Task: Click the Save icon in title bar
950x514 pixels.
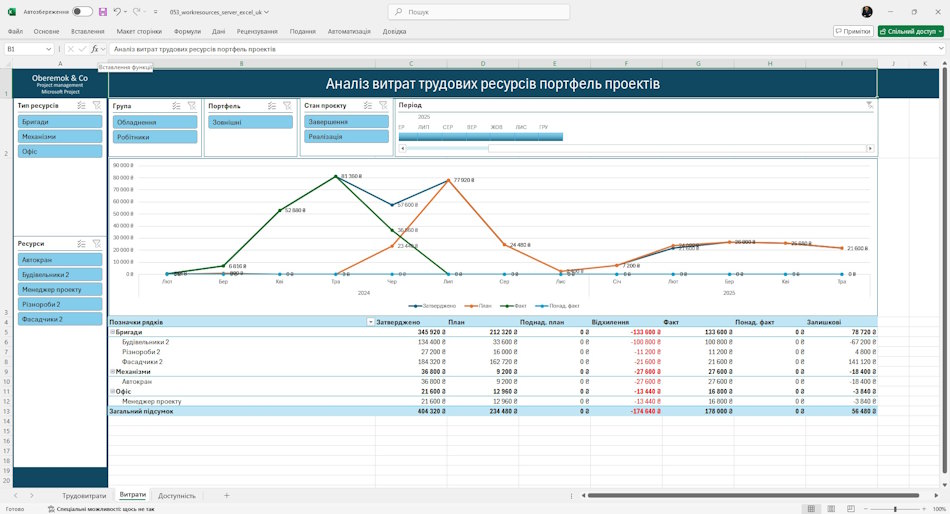Action: pos(103,12)
